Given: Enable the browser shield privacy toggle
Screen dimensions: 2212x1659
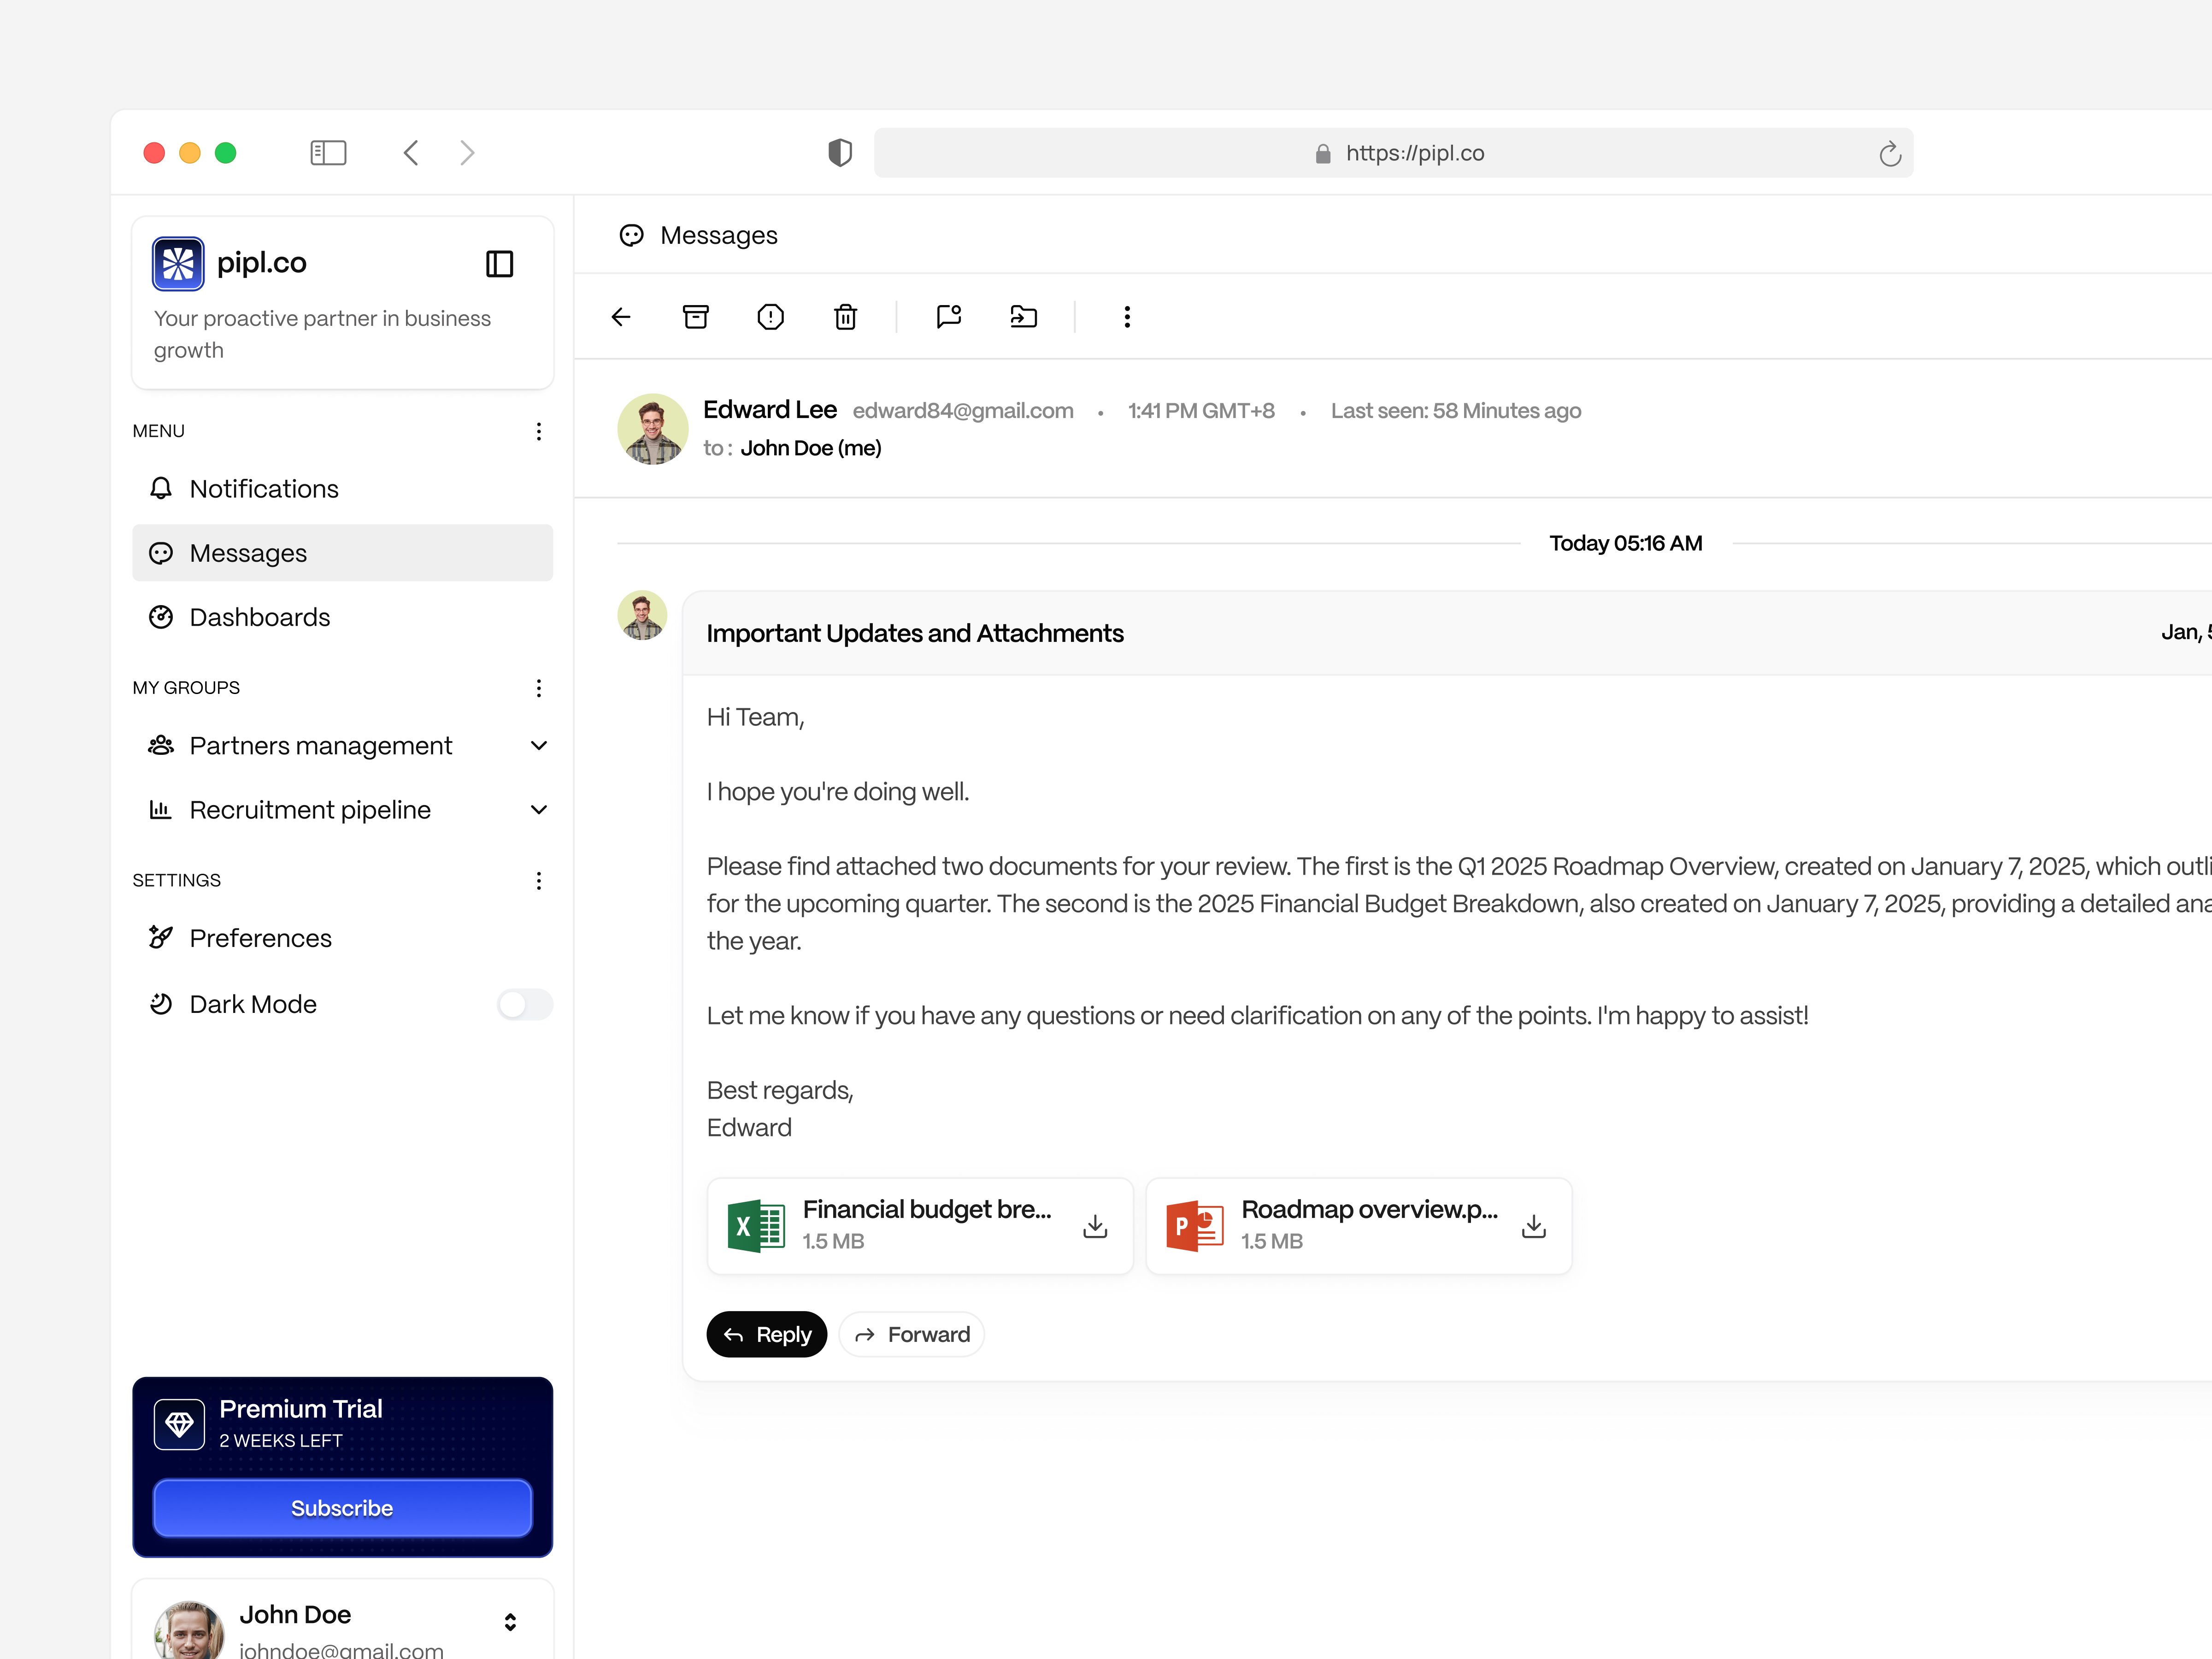Looking at the screenshot, I should (x=839, y=152).
